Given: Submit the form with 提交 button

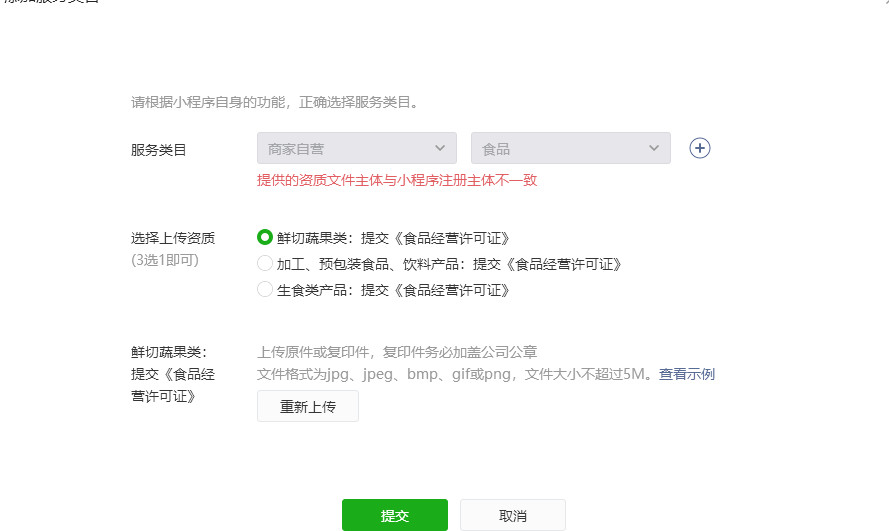Looking at the screenshot, I should click(395, 515).
